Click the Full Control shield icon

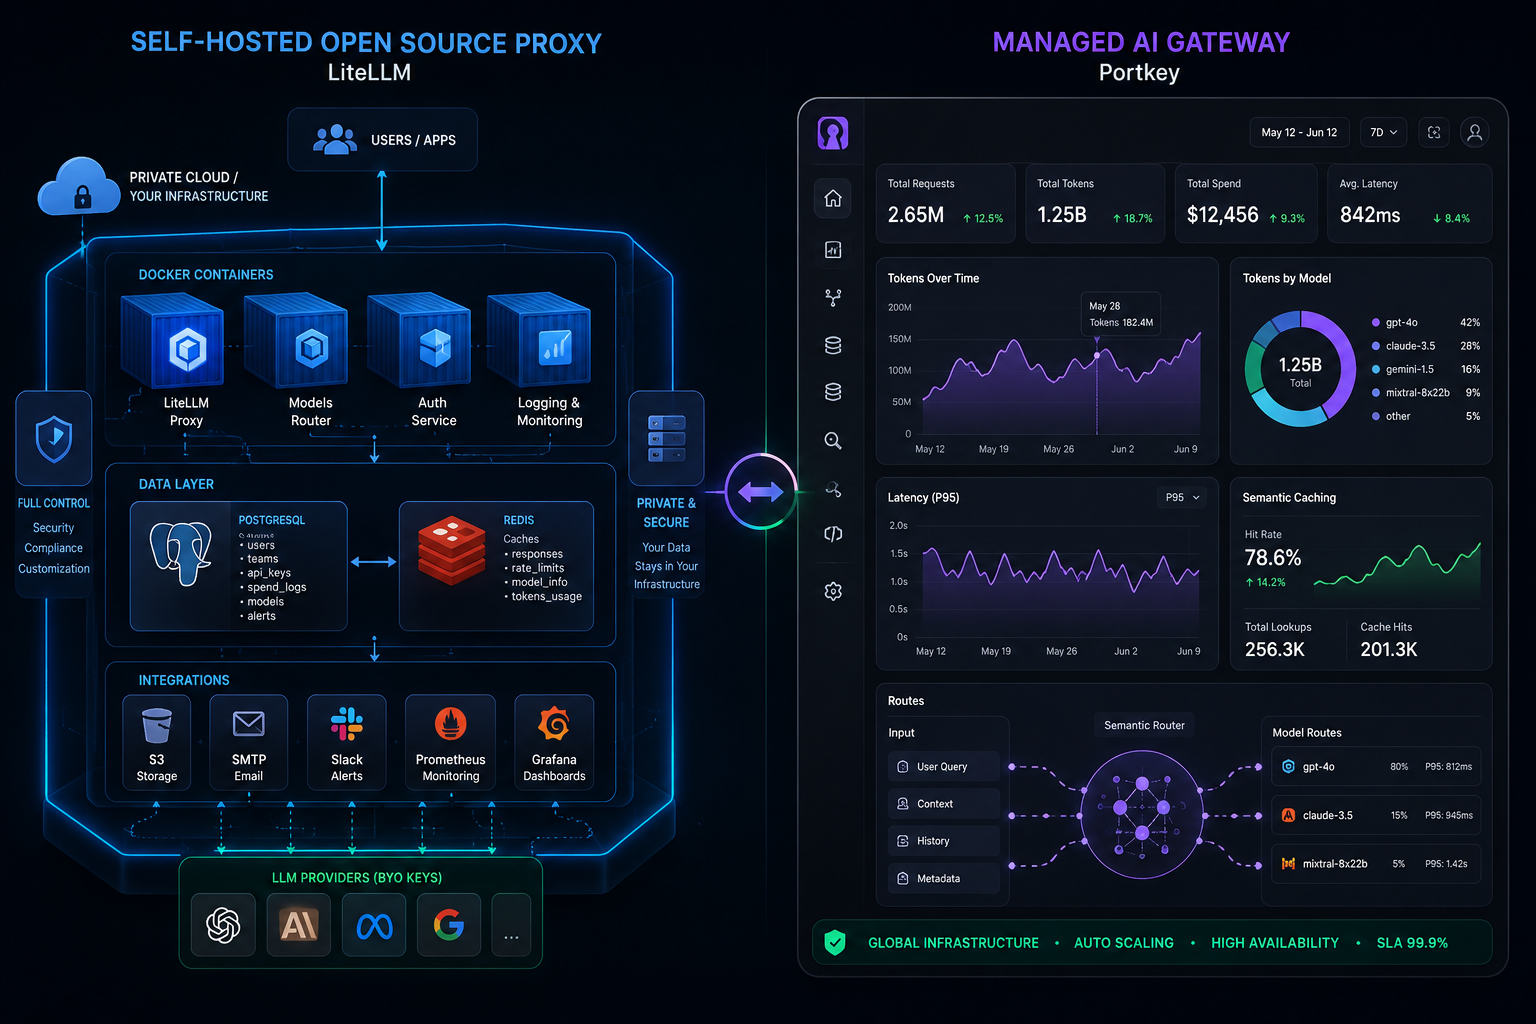(54, 438)
